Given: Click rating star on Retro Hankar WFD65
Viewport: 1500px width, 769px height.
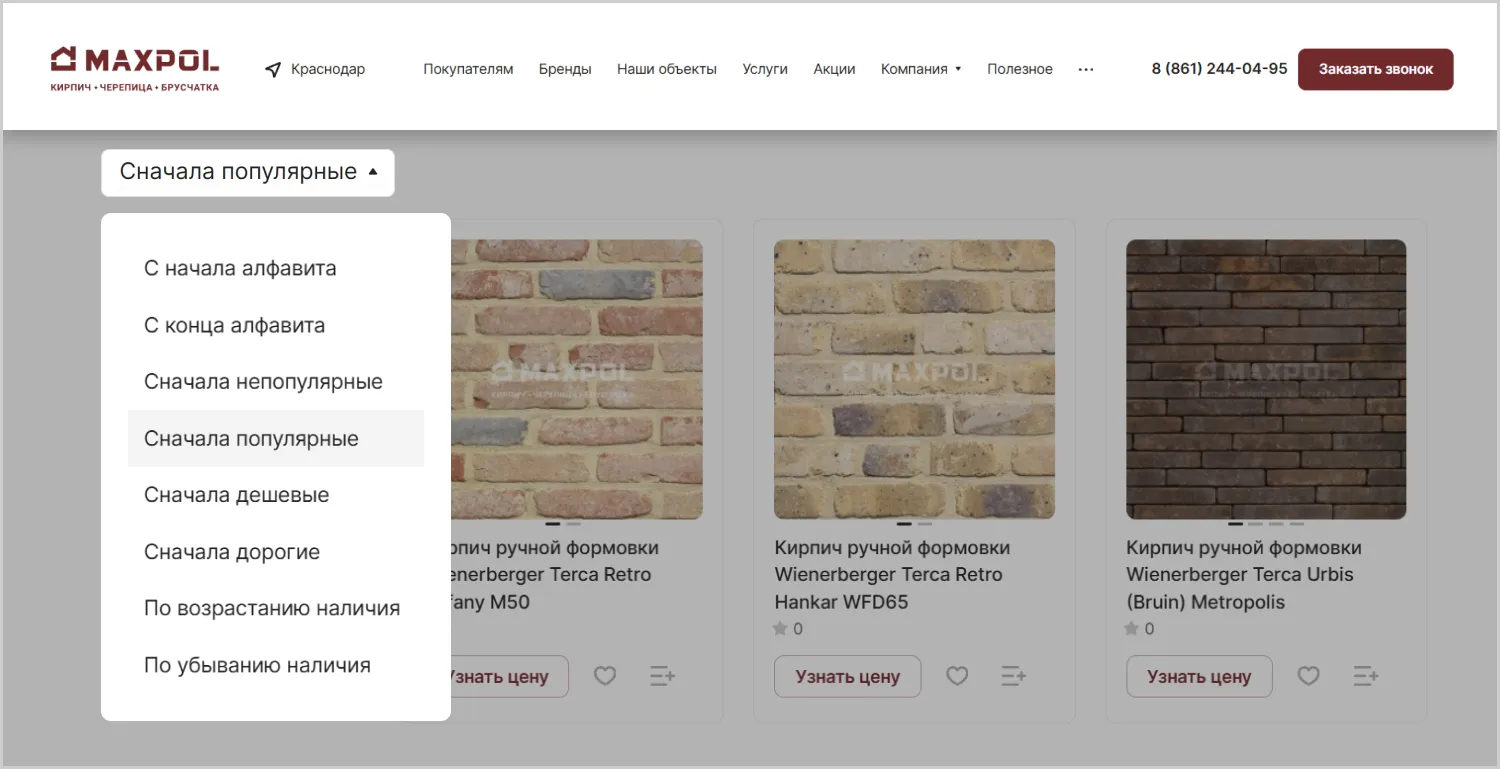Looking at the screenshot, I should pos(781,629).
